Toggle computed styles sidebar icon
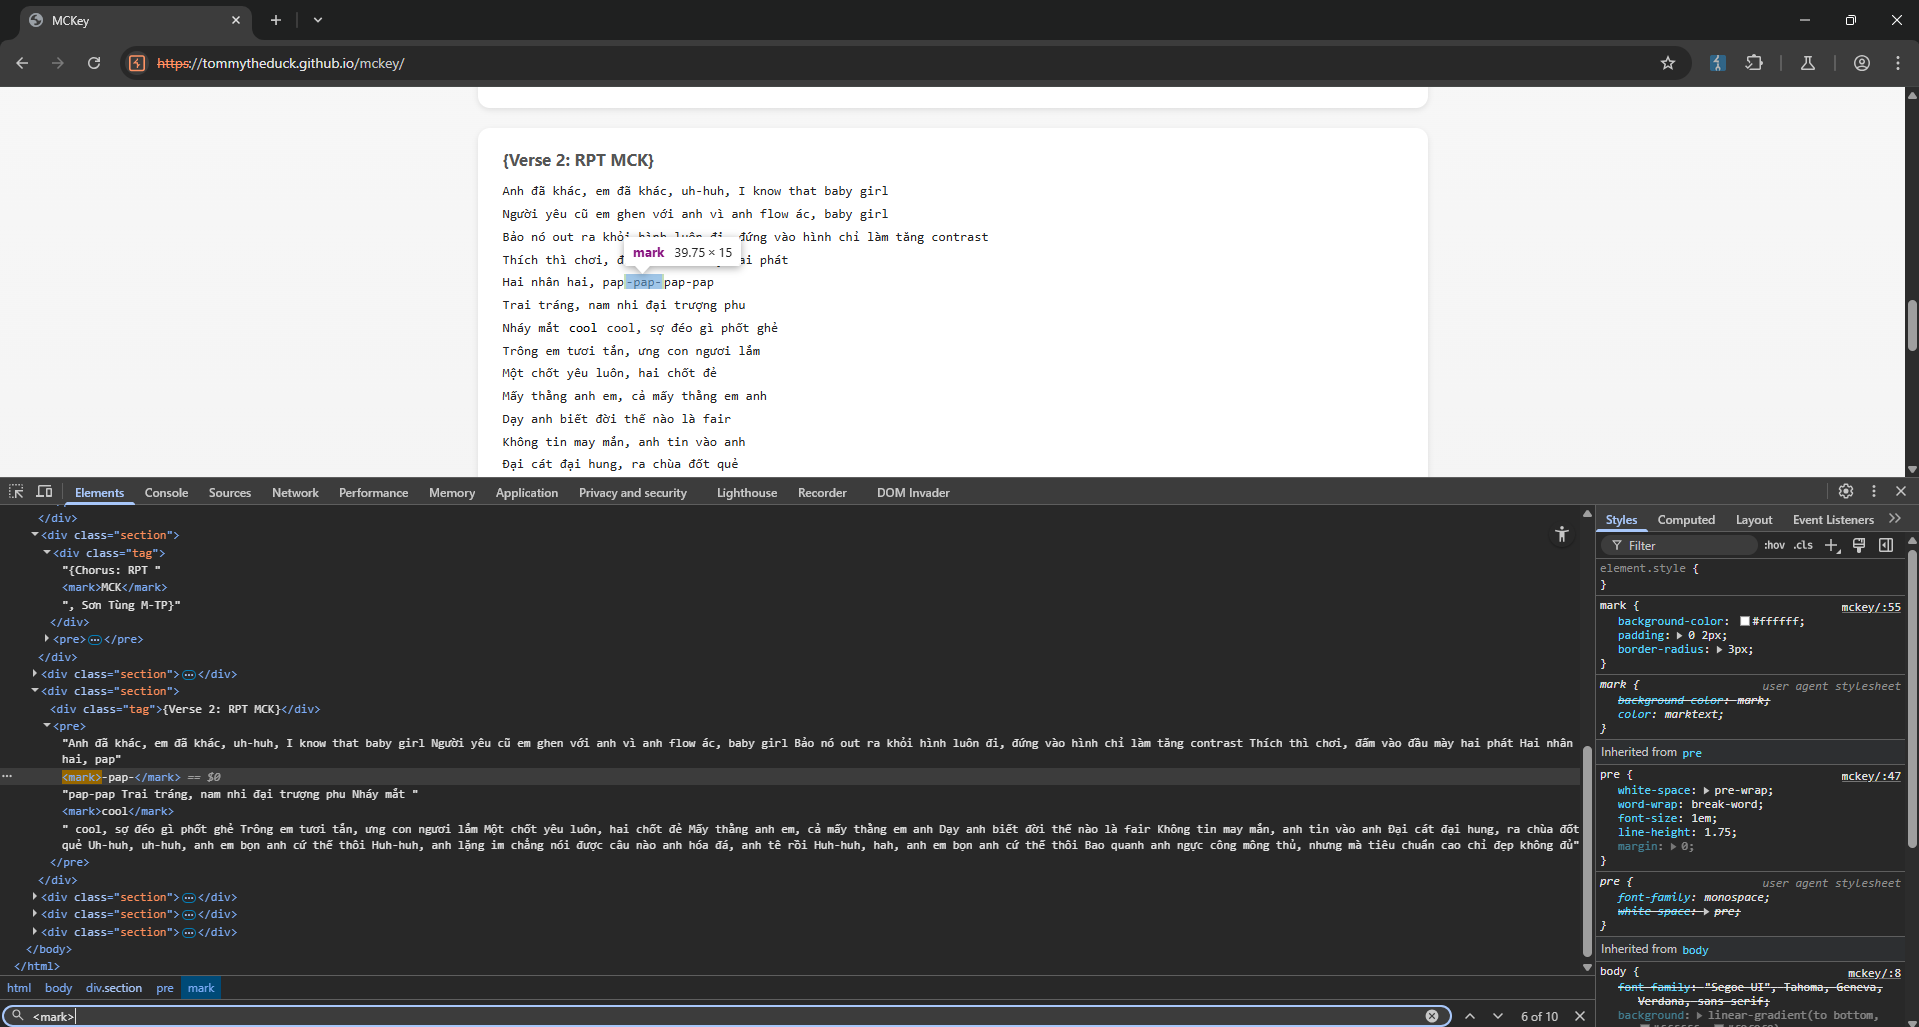This screenshot has width=1919, height=1027. pyautogui.click(x=1886, y=545)
